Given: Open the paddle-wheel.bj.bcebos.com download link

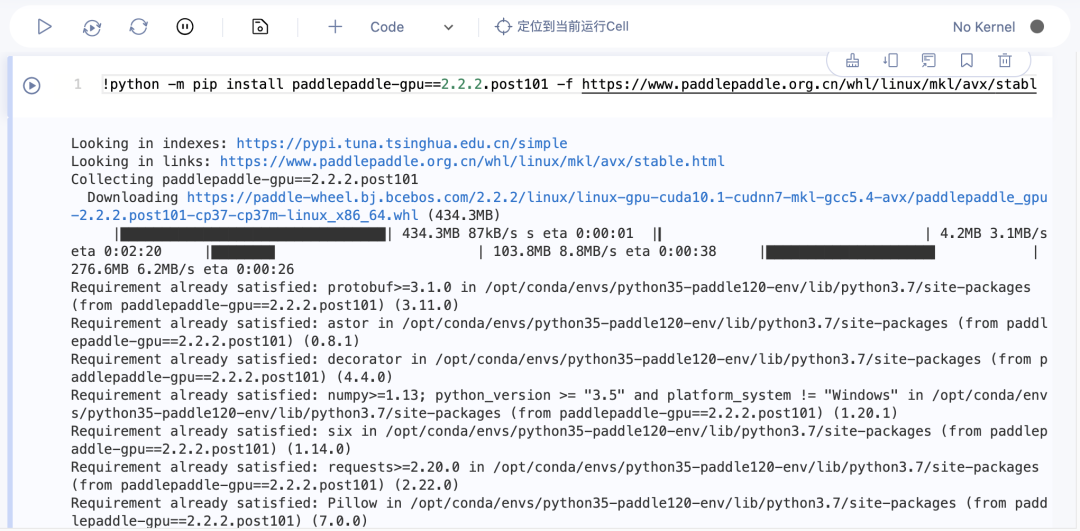Looking at the screenshot, I should tap(559, 207).
